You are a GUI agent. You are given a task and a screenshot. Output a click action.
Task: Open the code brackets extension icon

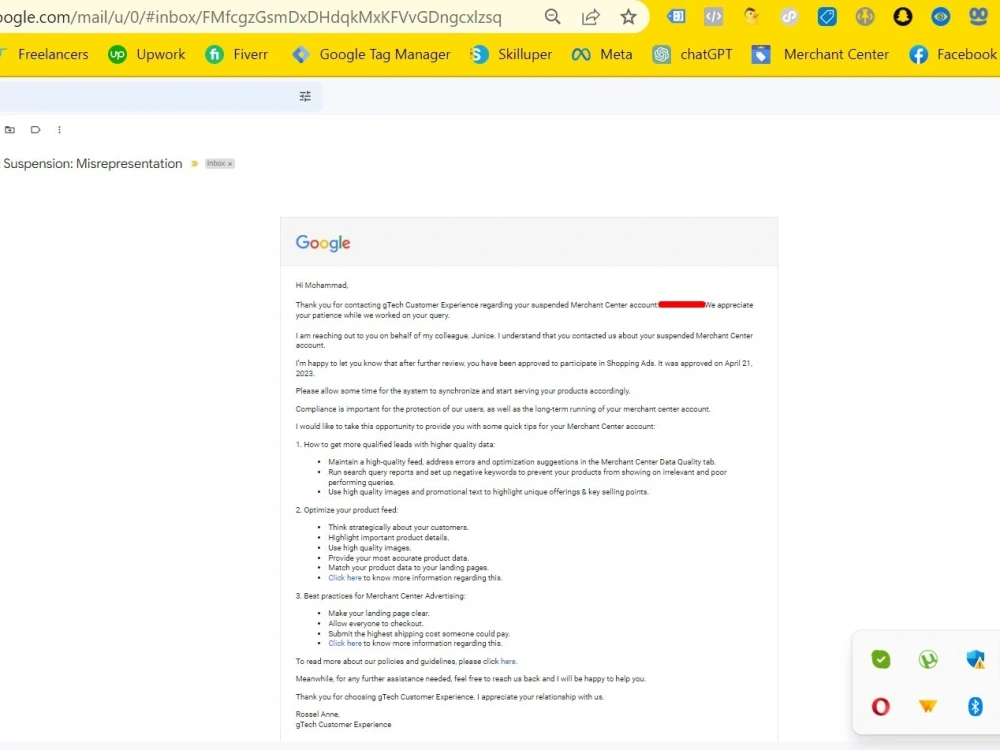point(713,17)
